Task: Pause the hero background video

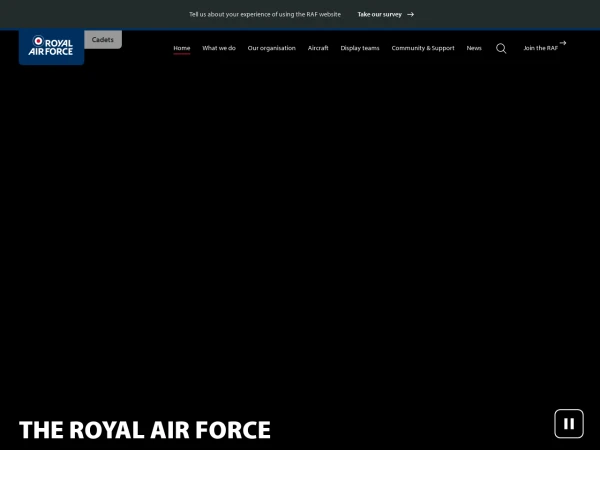Action: pyautogui.click(x=568, y=423)
